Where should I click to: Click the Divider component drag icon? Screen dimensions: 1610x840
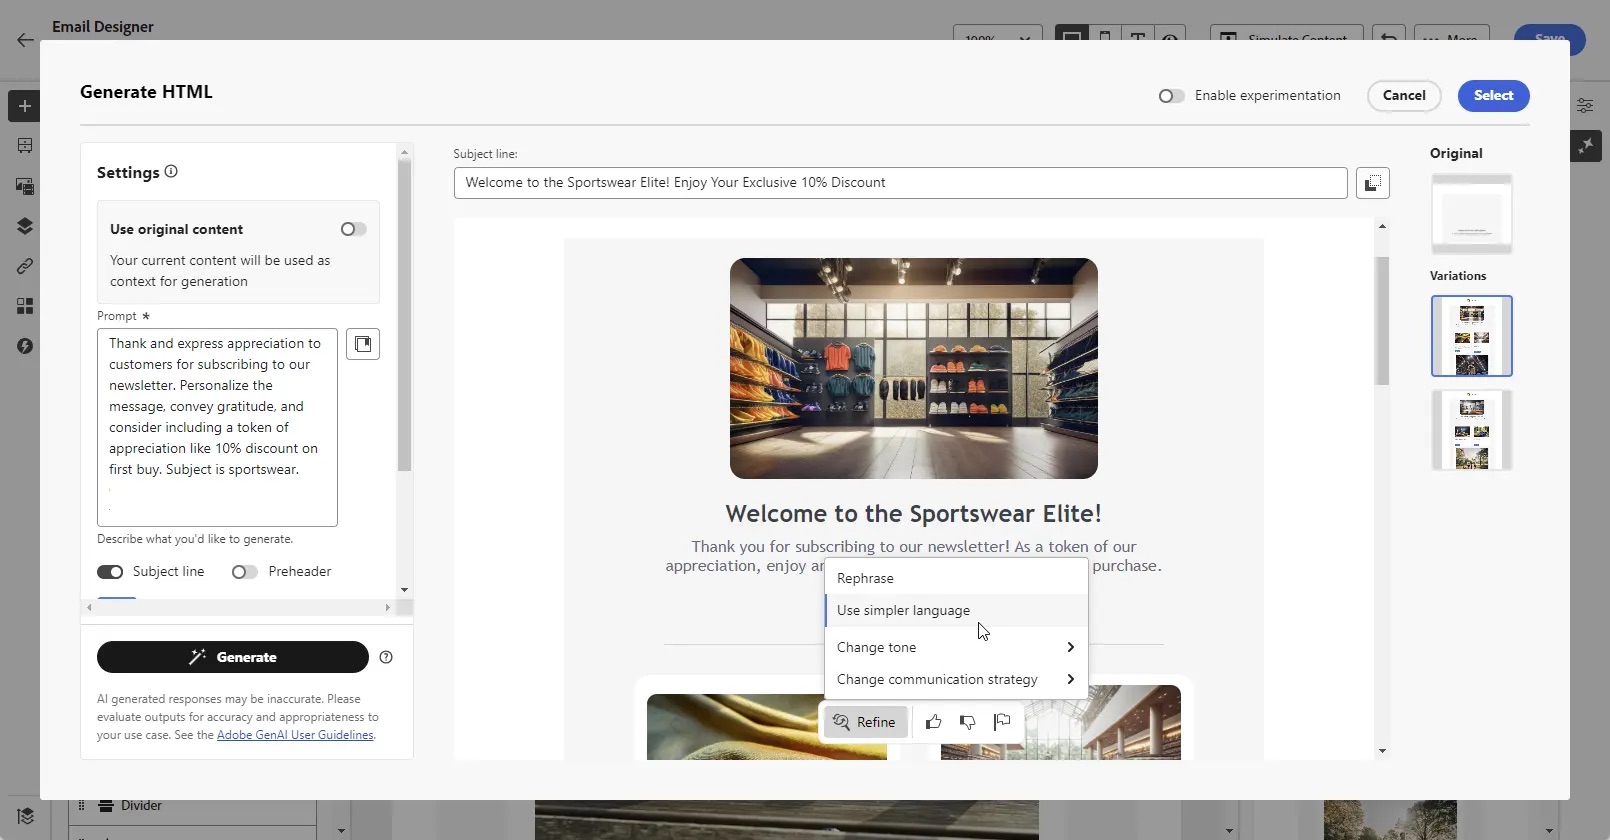pos(81,806)
